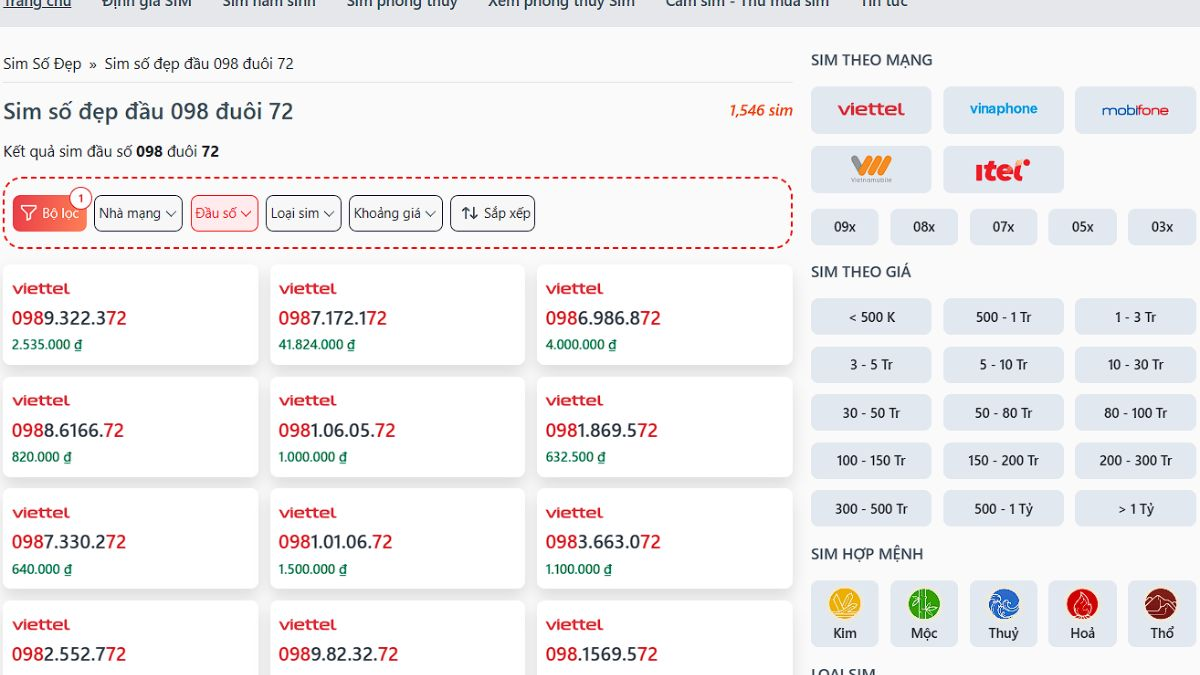Open SIM number 0989.82.32.72
The width and height of the screenshot is (1200, 675).
point(397,638)
